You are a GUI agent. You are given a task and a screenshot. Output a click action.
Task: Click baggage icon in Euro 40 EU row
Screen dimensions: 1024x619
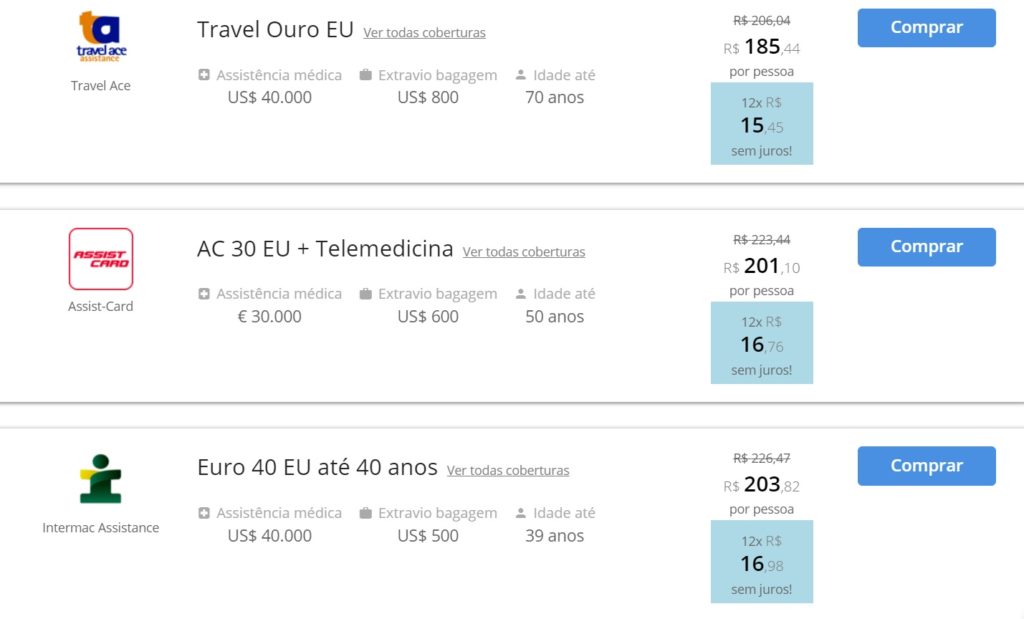pos(366,513)
